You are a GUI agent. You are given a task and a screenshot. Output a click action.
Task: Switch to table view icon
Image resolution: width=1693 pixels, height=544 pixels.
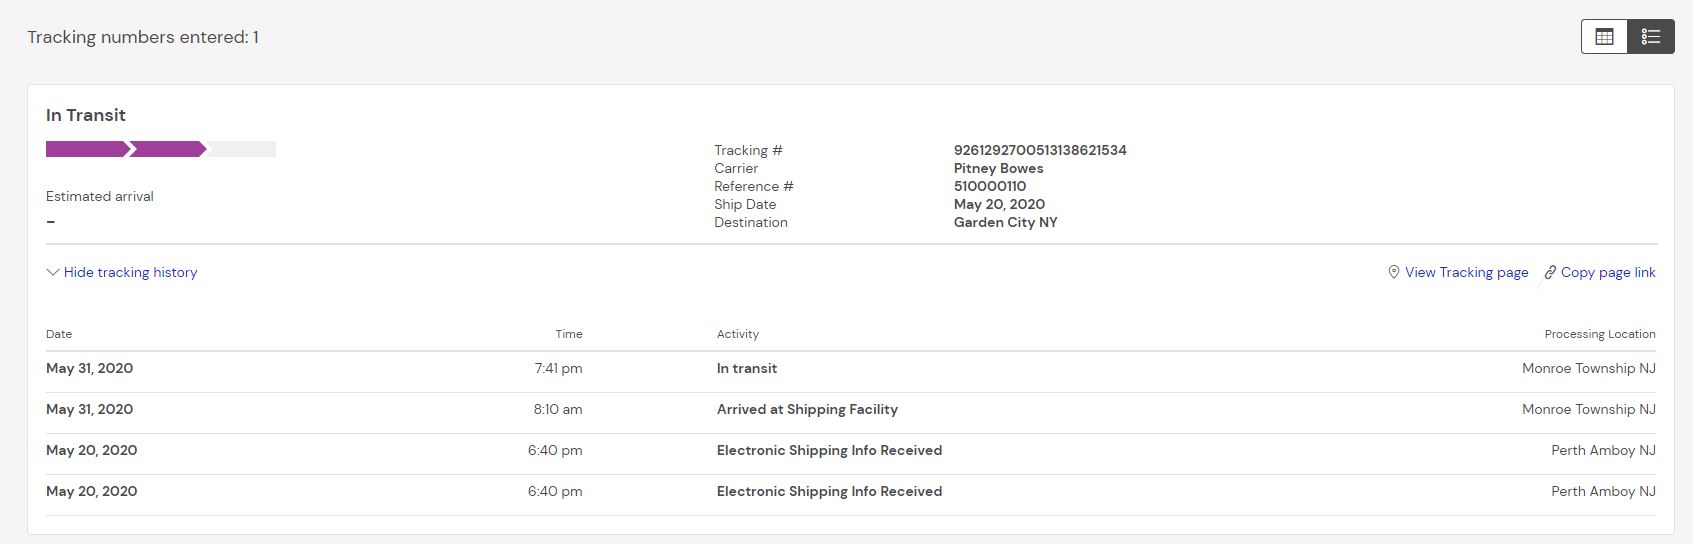coord(1604,37)
